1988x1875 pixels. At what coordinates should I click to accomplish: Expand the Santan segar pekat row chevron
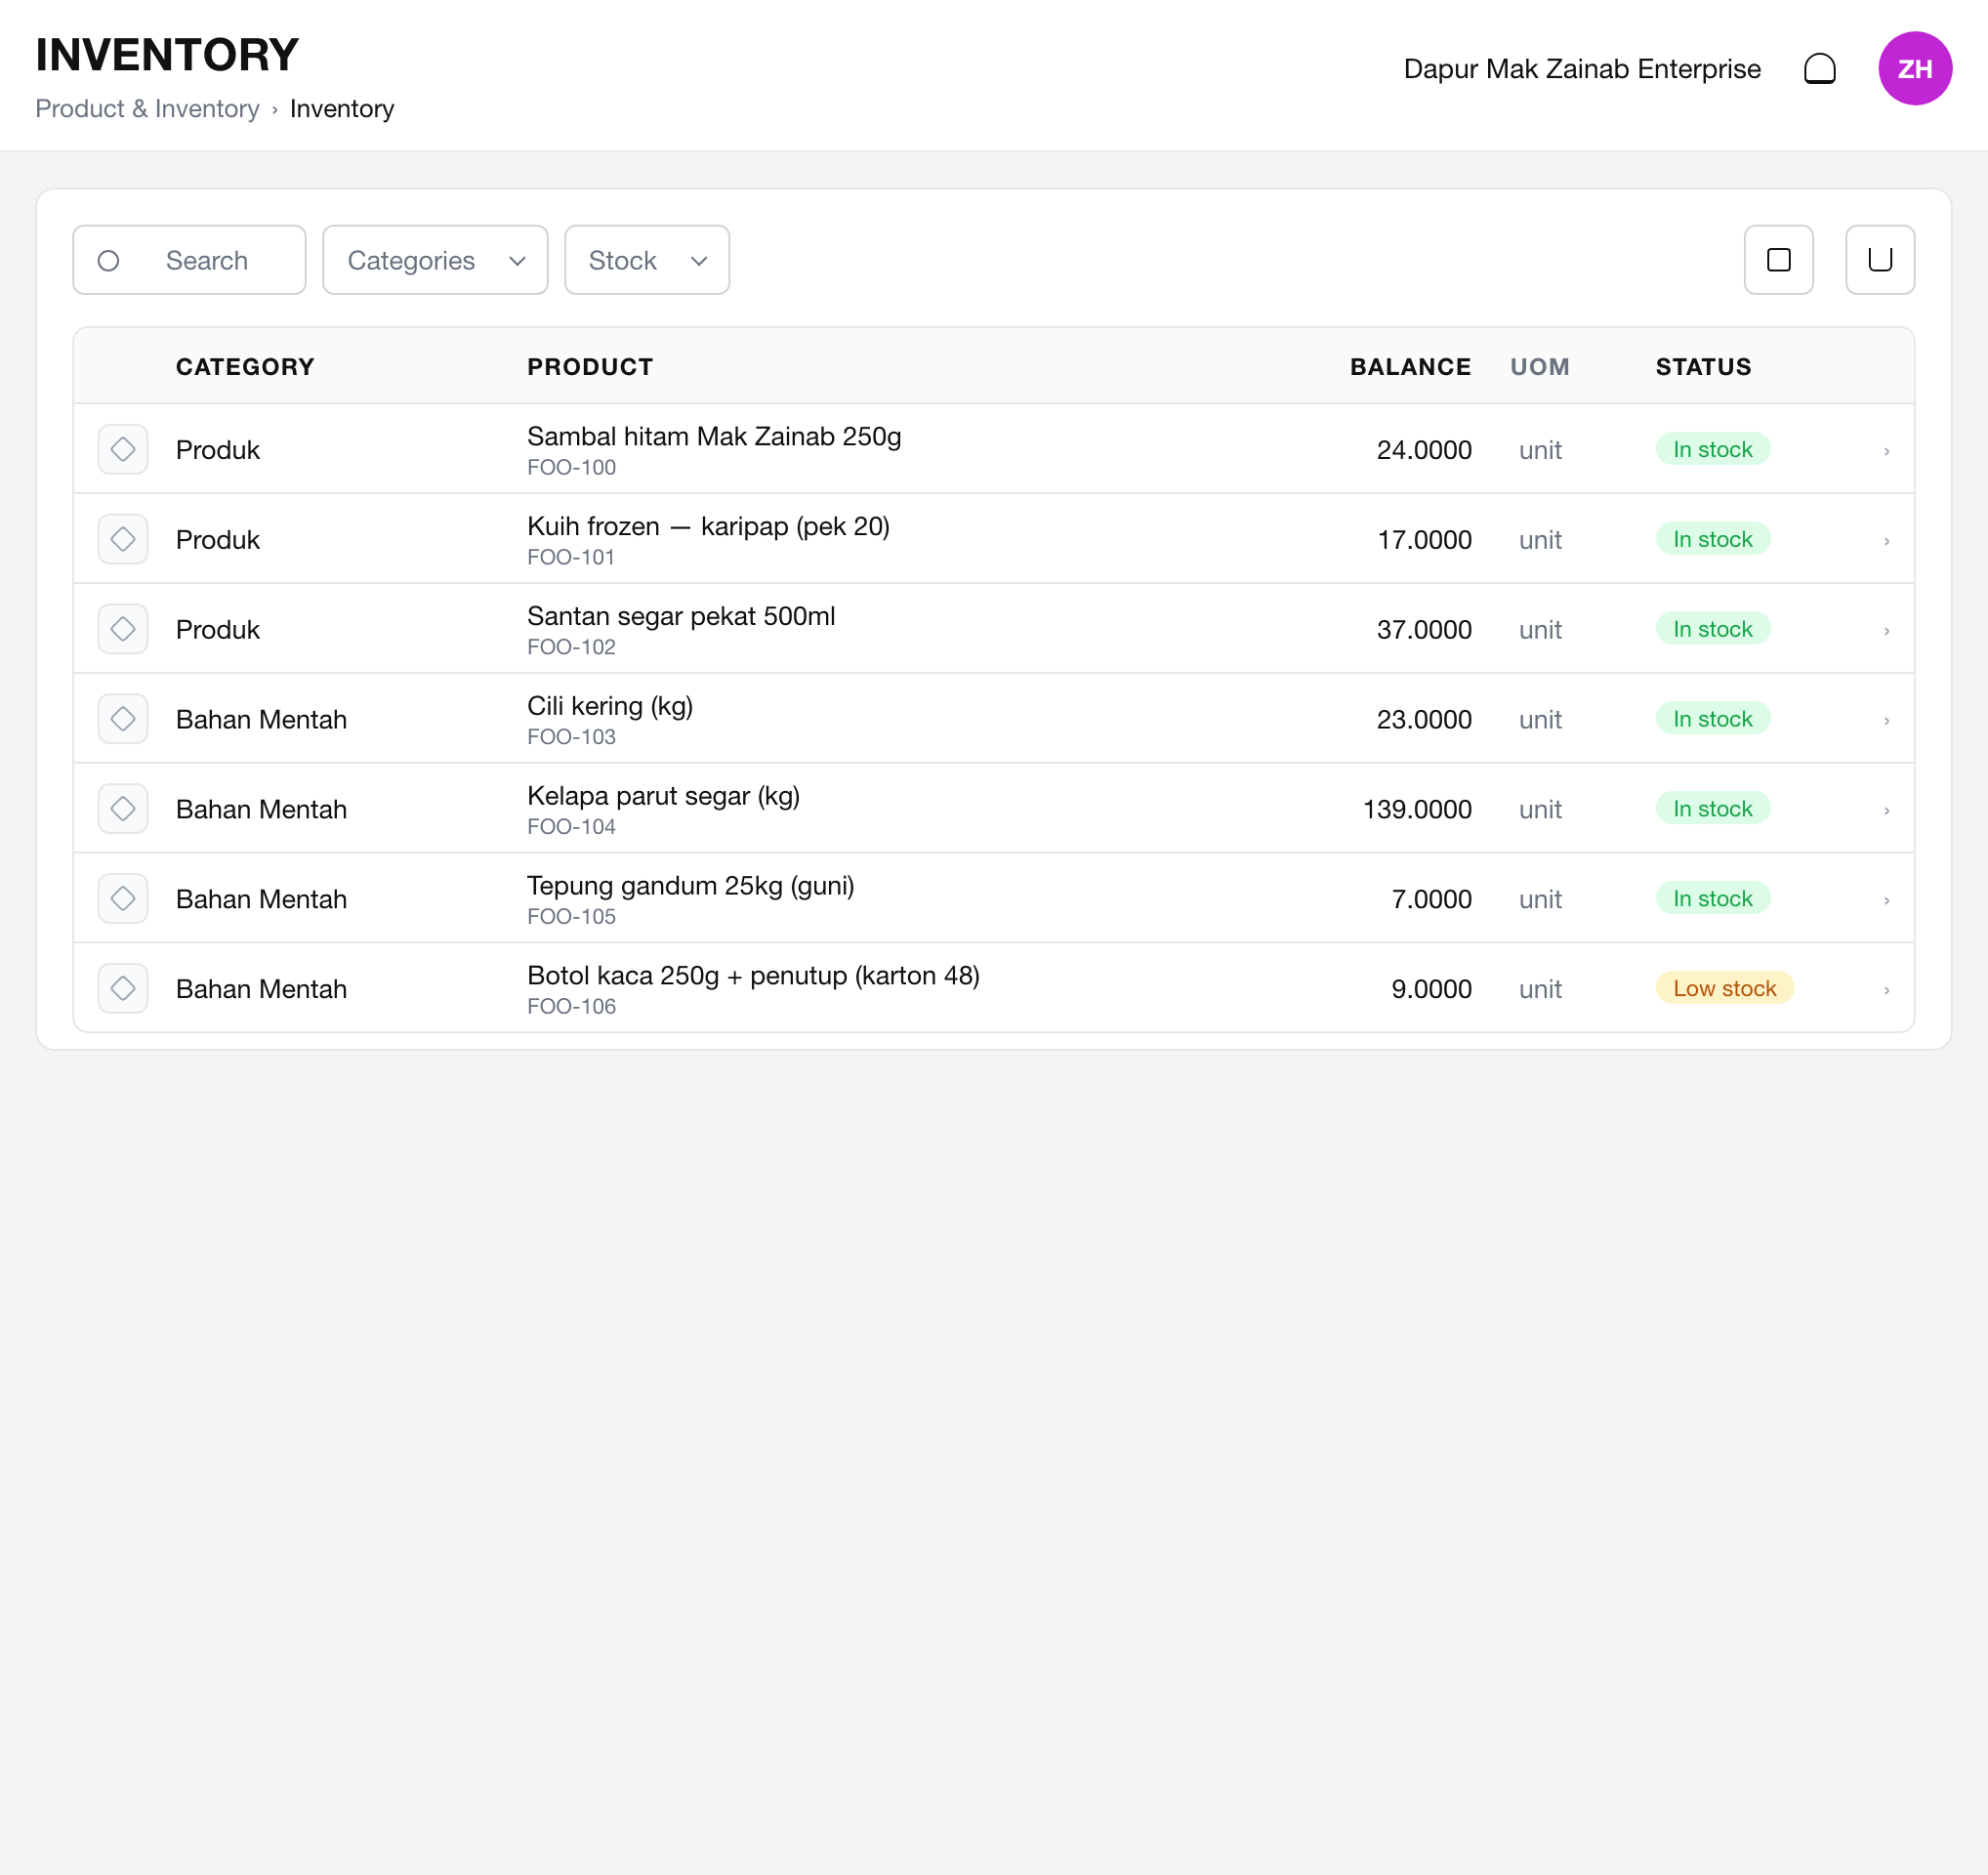click(x=1886, y=631)
